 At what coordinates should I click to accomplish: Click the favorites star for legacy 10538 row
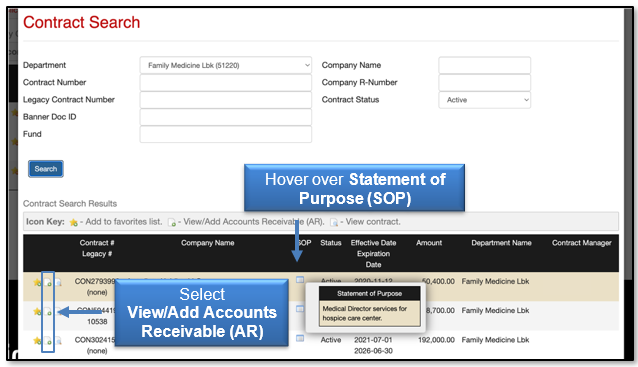coord(37,311)
